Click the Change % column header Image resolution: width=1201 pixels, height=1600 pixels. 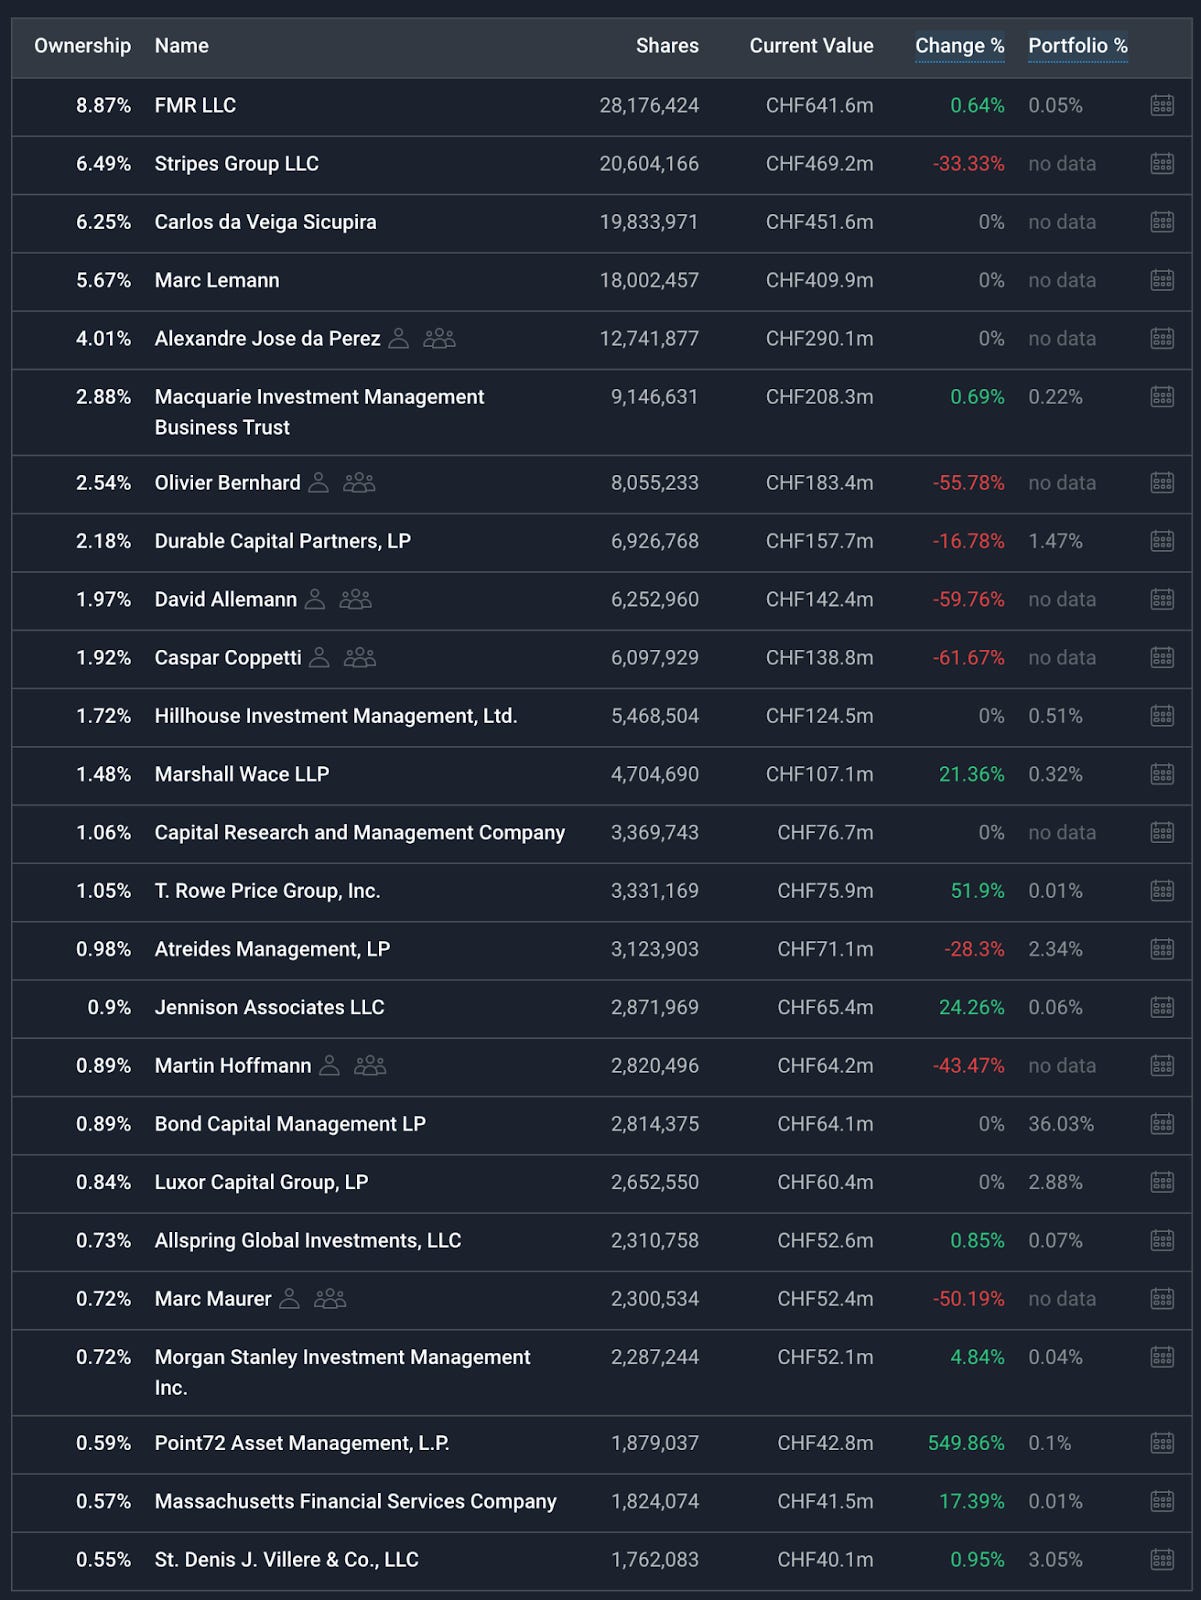pyautogui.click(x=960, y=46)
